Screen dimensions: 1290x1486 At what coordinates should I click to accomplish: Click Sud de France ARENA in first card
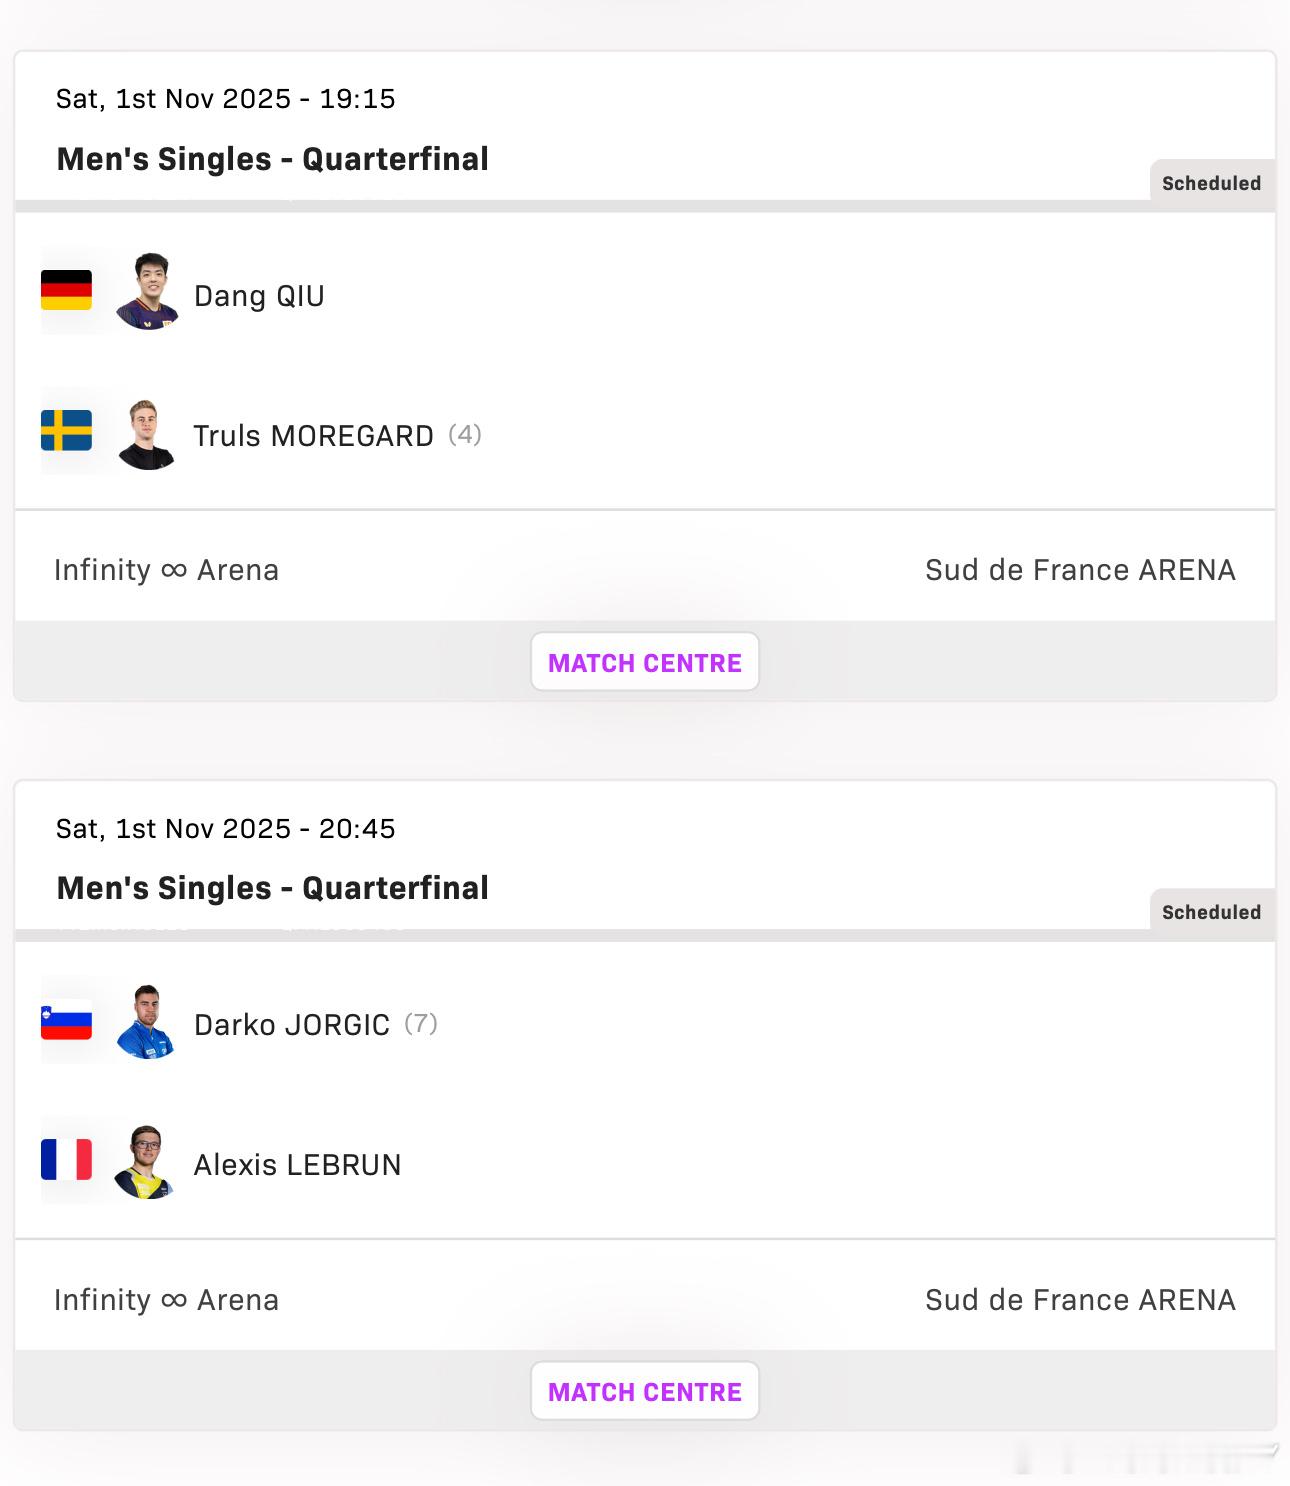coord(1080,570)
